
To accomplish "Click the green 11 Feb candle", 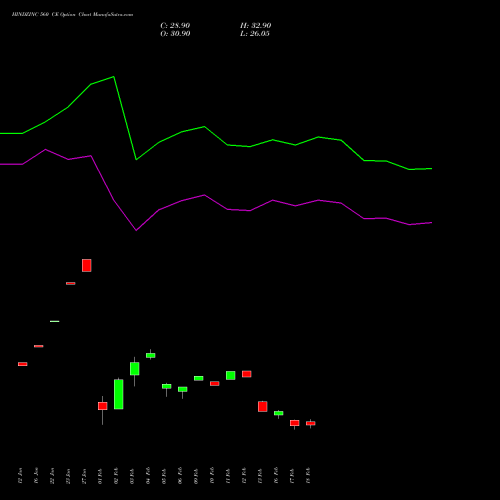I will [231, 375].
